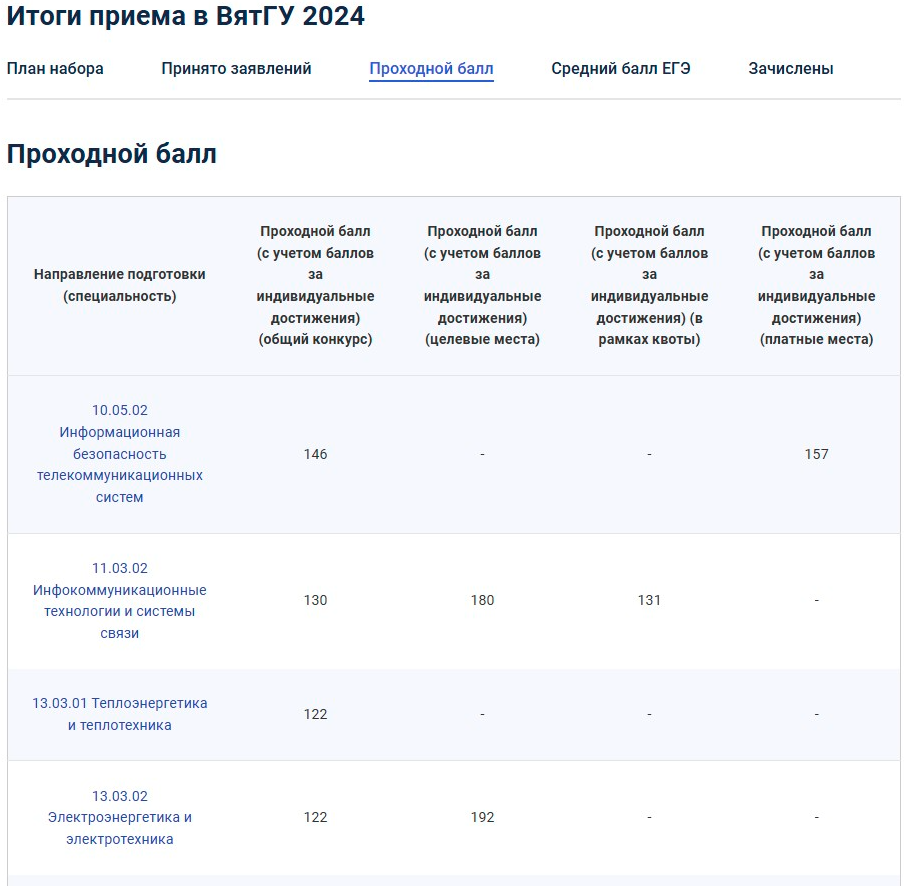The height and width of the screenshot is (886, 904).
Task: Select the value 180 in целевые места
Action: click(483, 601)
